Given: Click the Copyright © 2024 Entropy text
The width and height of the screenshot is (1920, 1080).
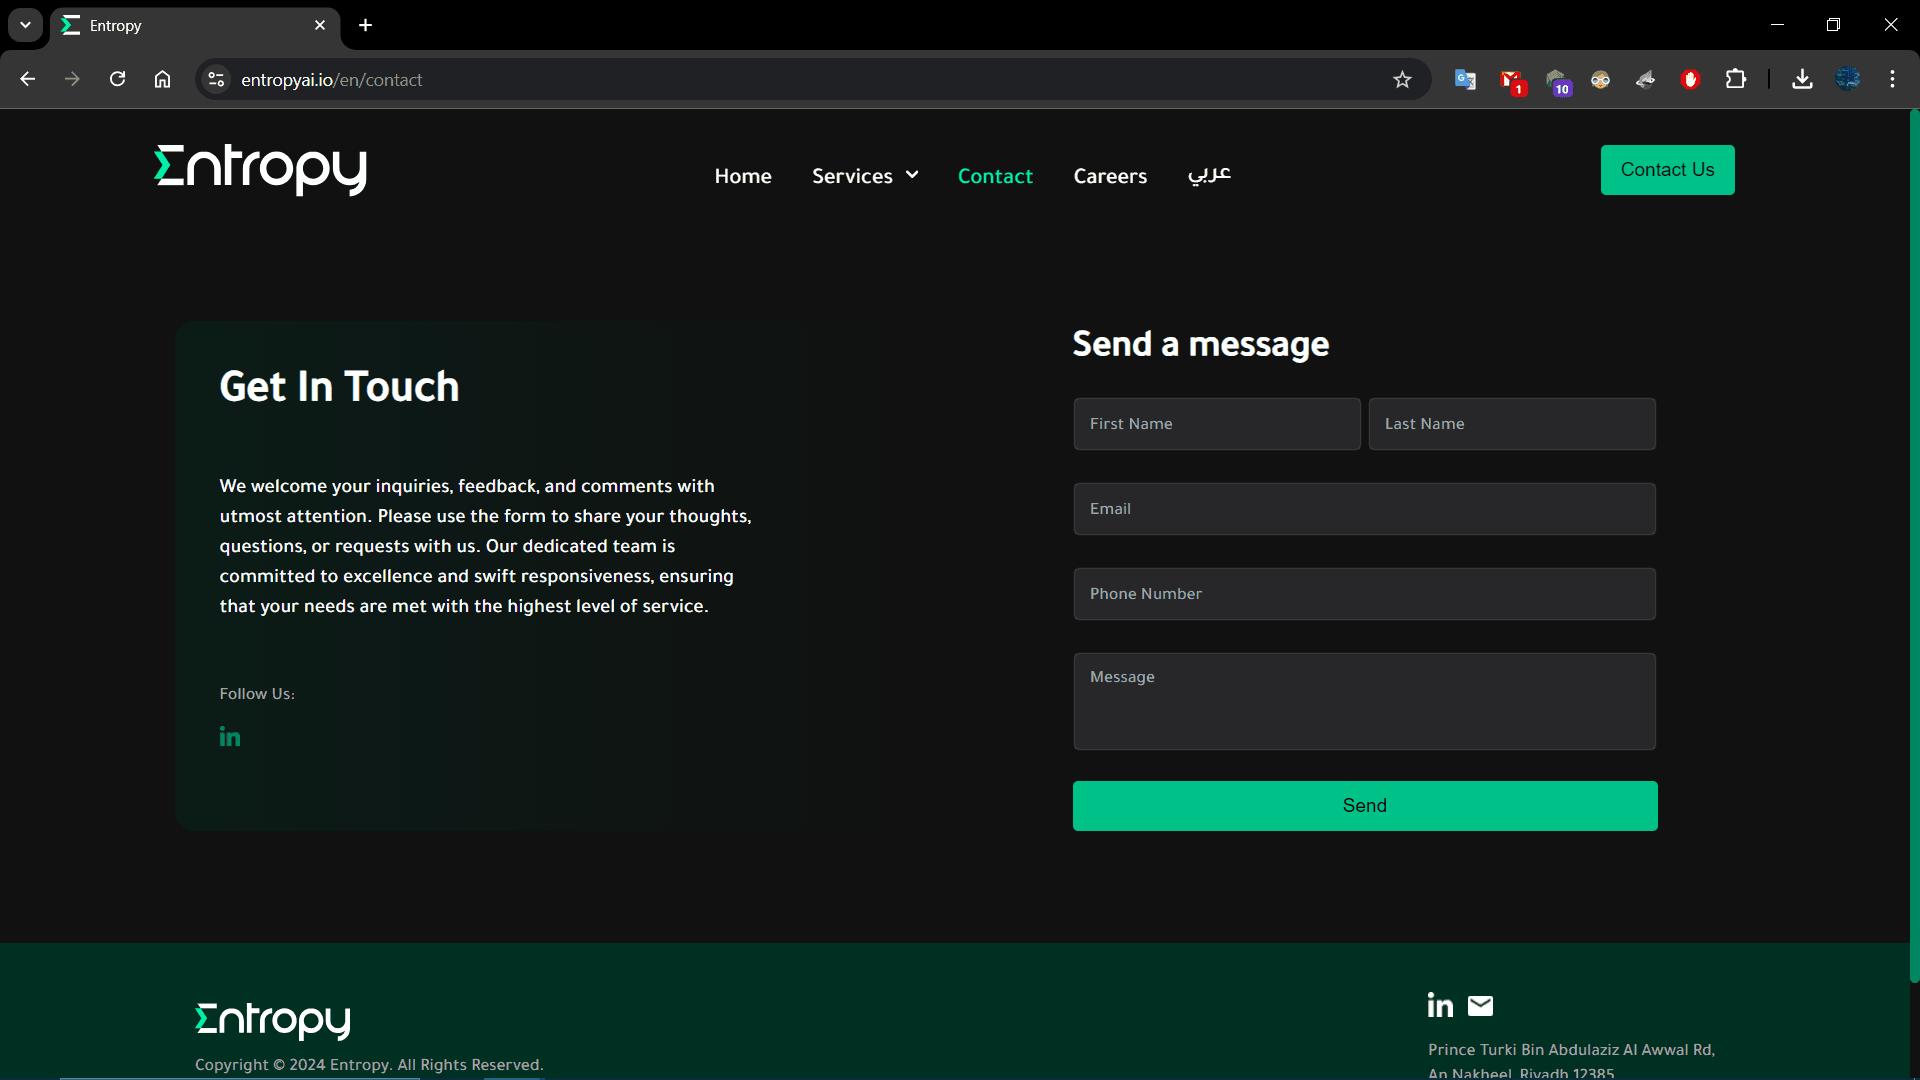Looking at the screenshot, I should [369, 1065].
